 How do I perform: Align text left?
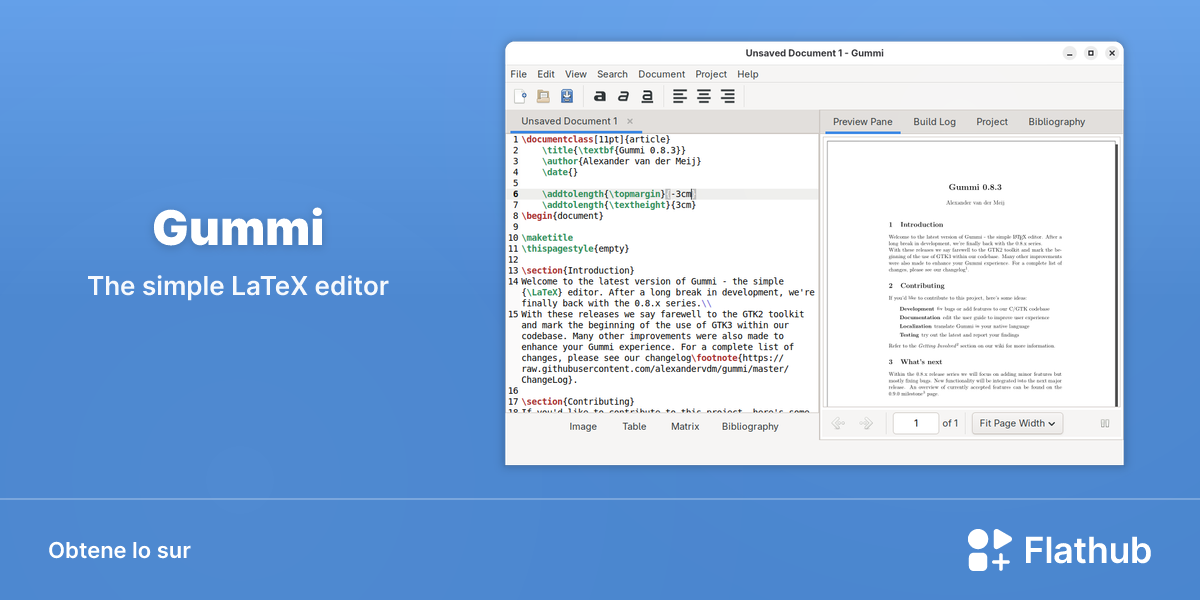680,96
